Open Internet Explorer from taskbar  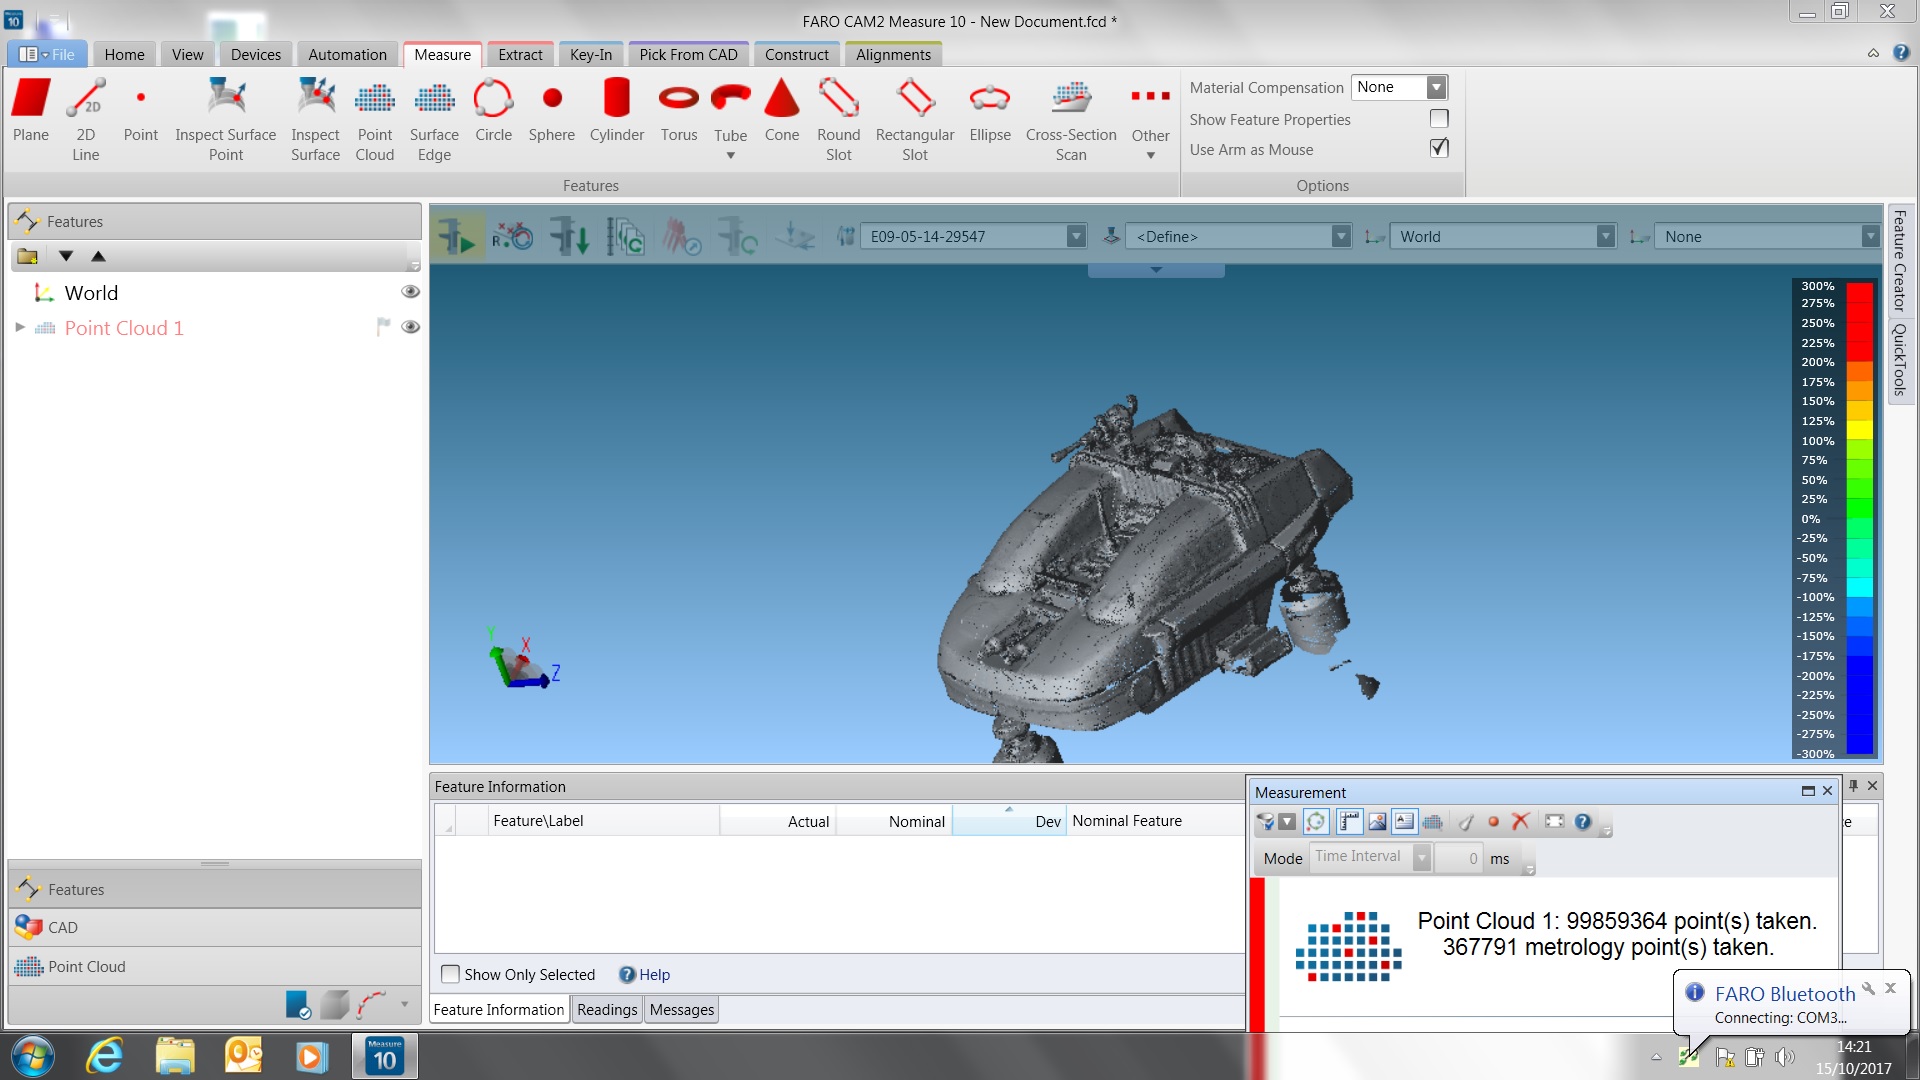(105, 1056)
